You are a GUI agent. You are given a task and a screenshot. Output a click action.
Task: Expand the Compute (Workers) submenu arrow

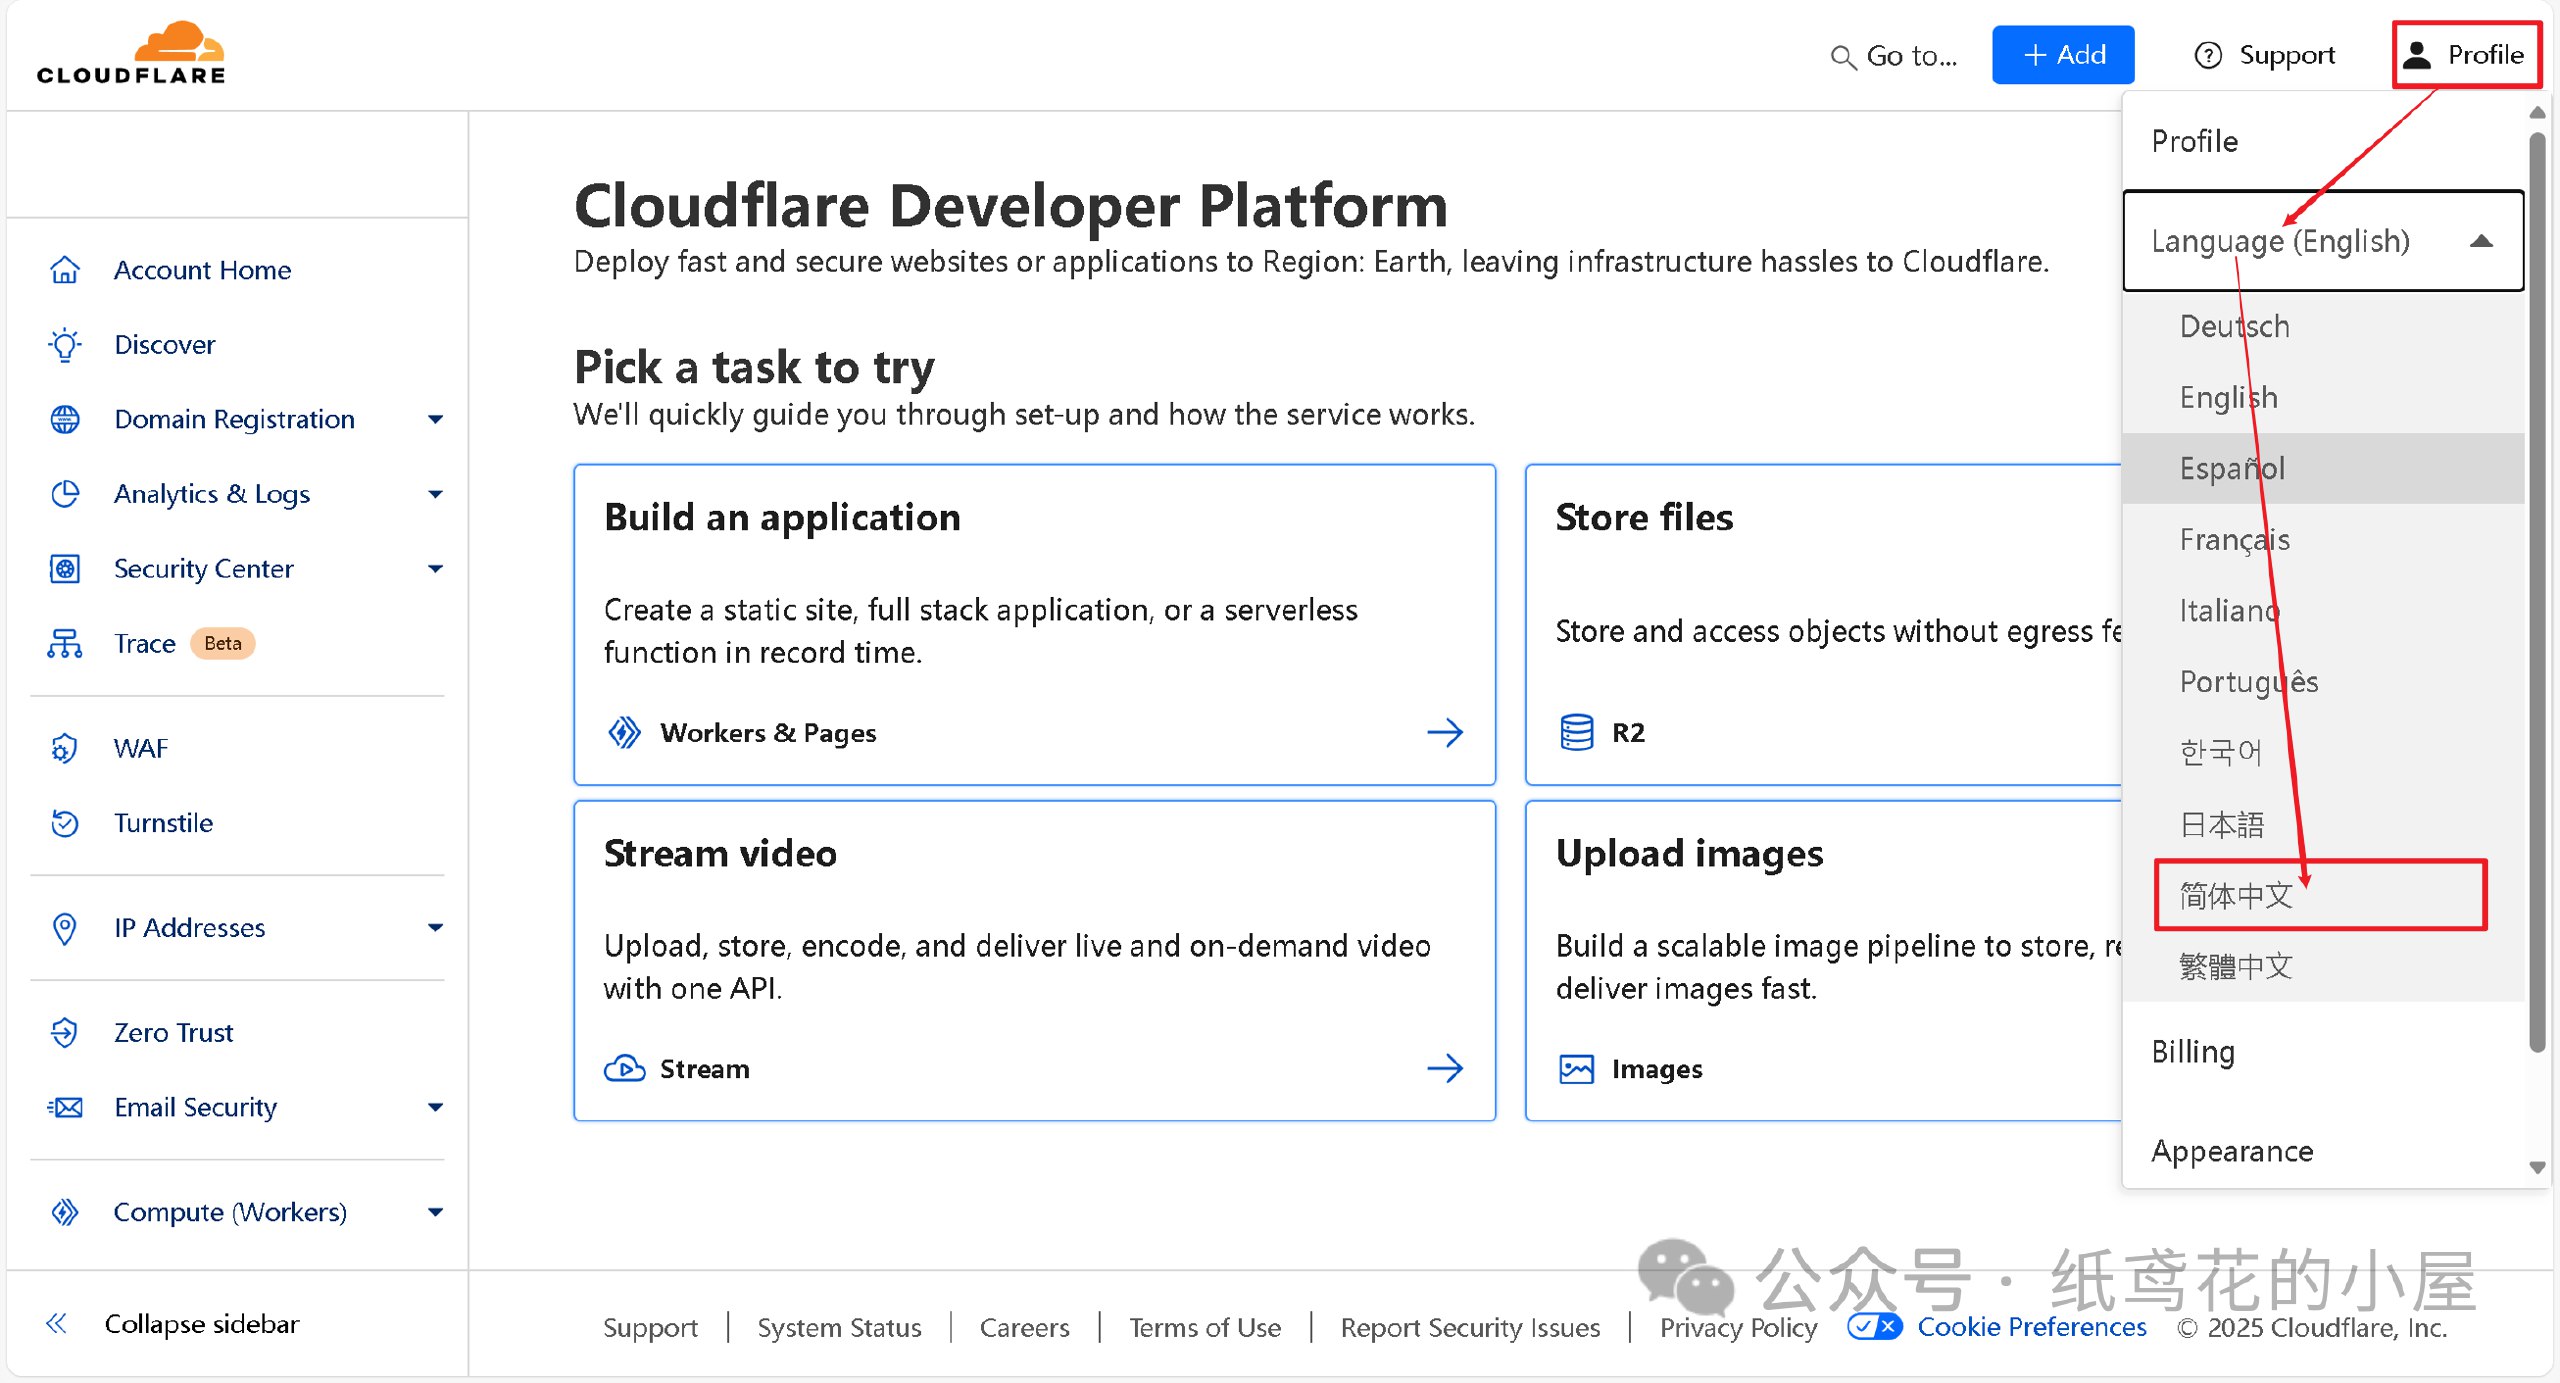(x=435, y=1212)
